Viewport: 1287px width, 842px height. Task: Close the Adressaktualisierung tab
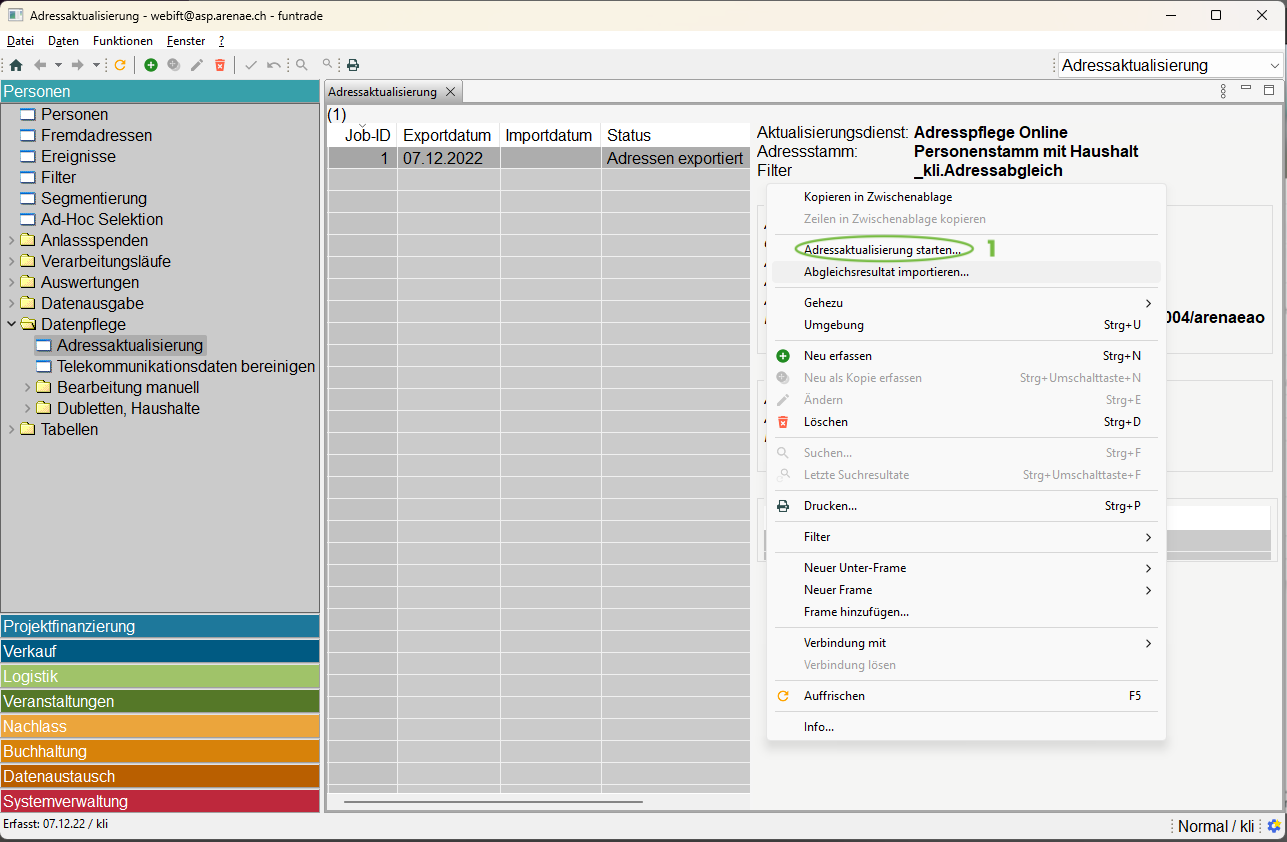(451, 92)
